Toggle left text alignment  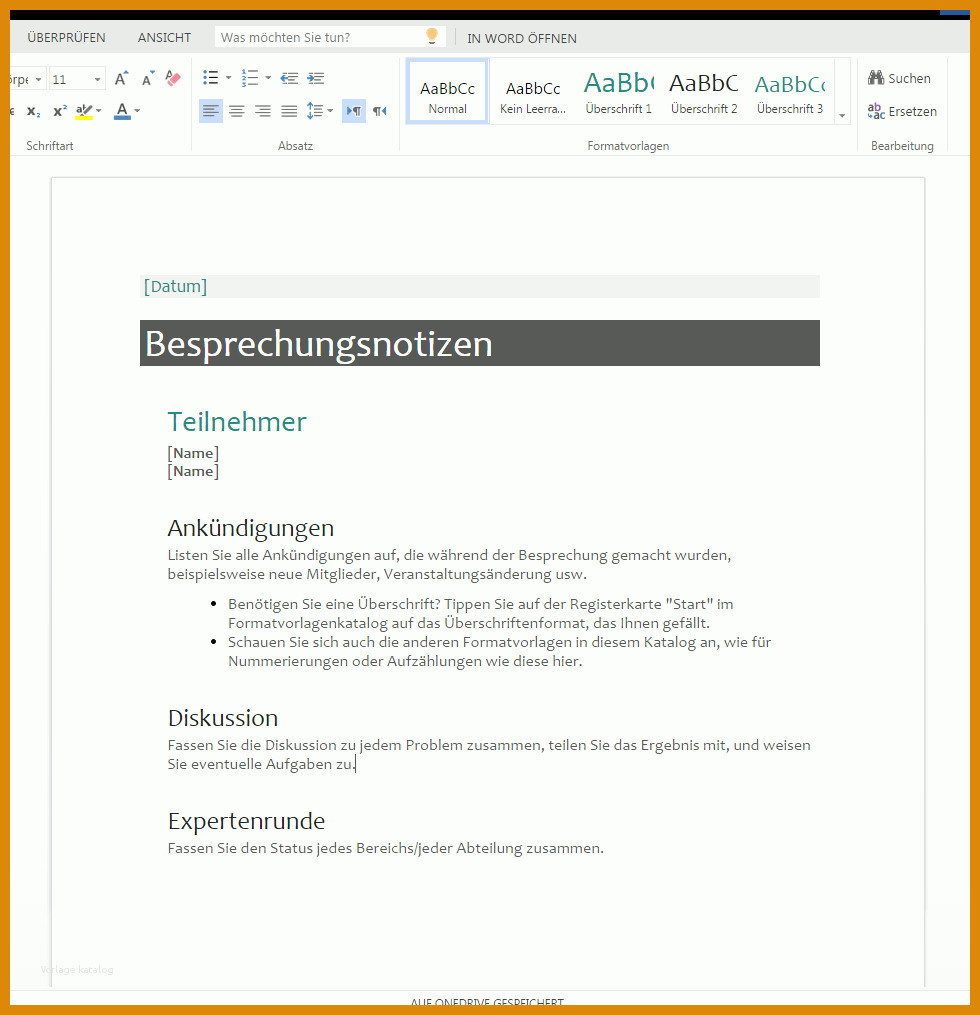click(x=210, y=111)
